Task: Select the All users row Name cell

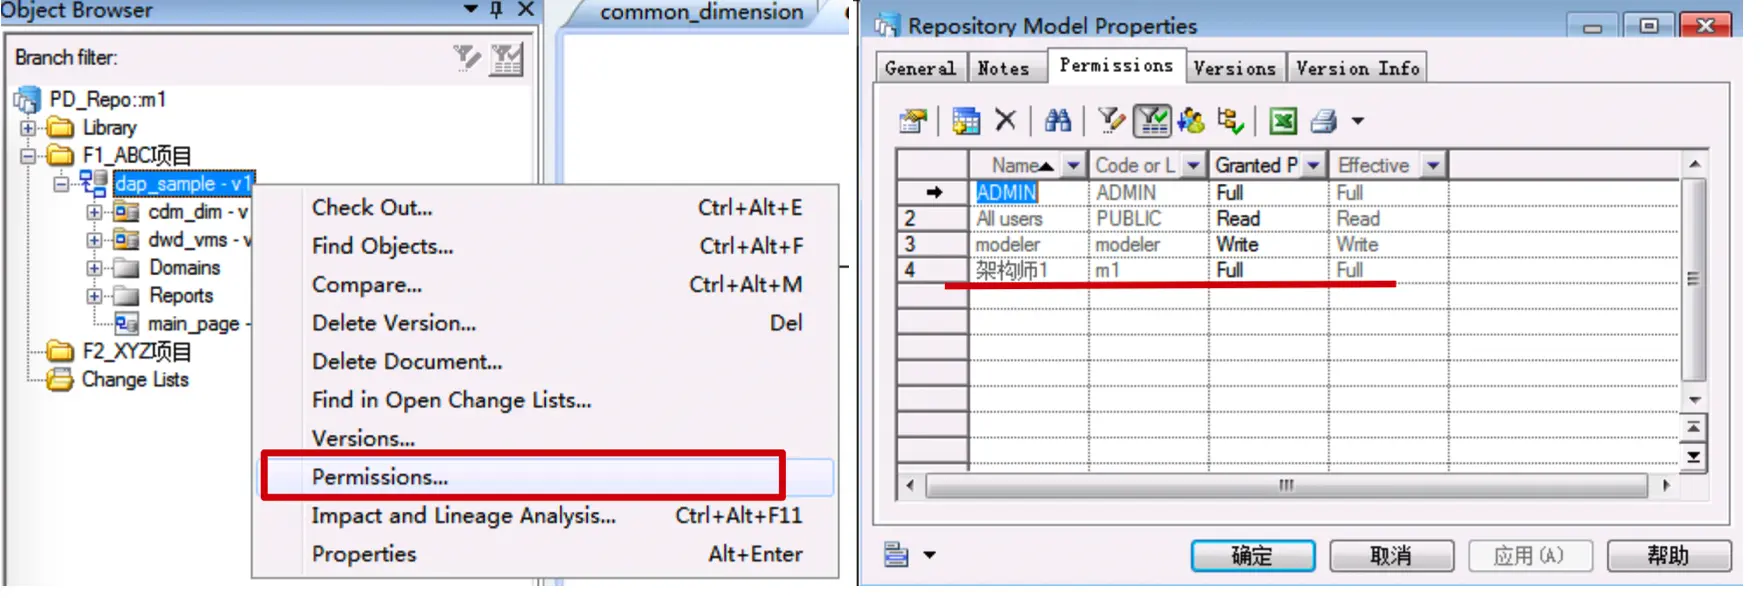Action: point(1028,218)
